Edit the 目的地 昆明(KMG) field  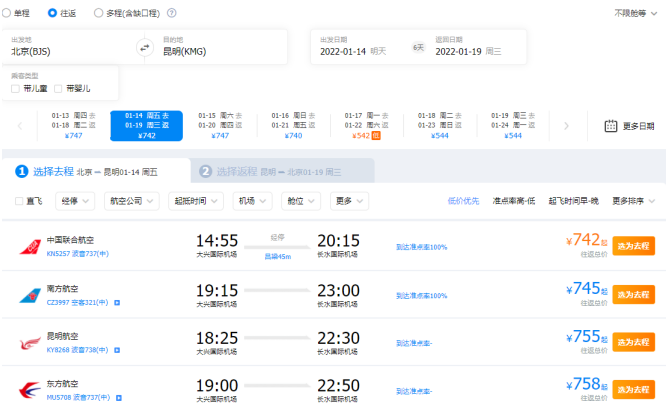pos(216,47)
